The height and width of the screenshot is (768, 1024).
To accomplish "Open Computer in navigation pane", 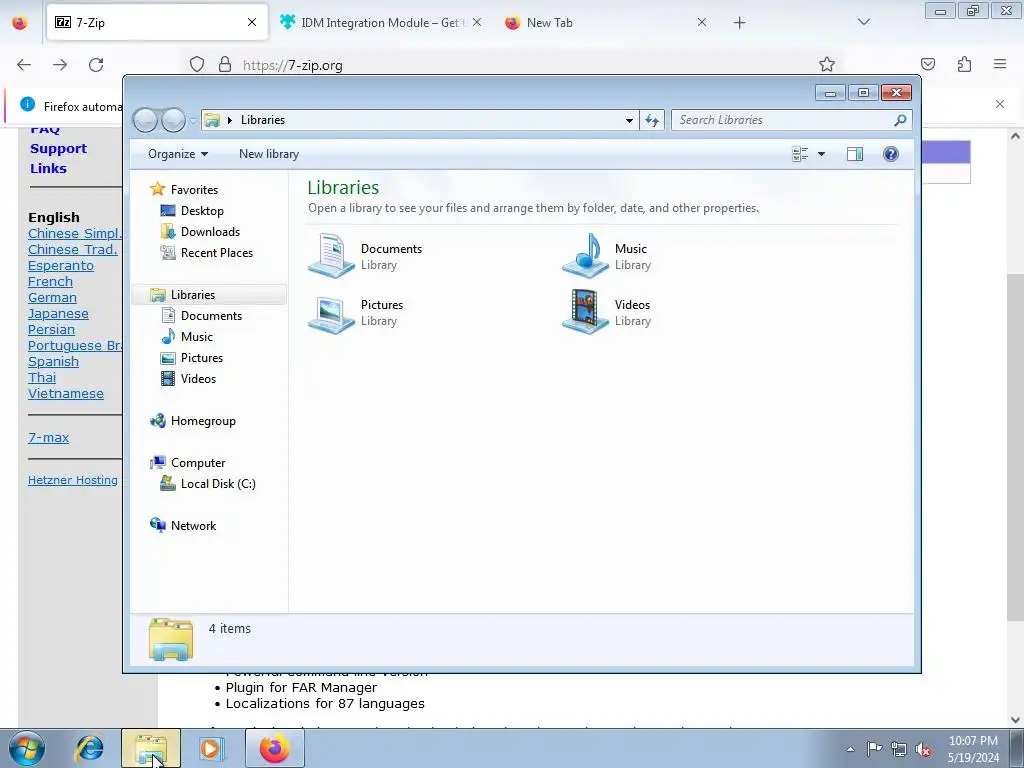I will coord(198,462).
